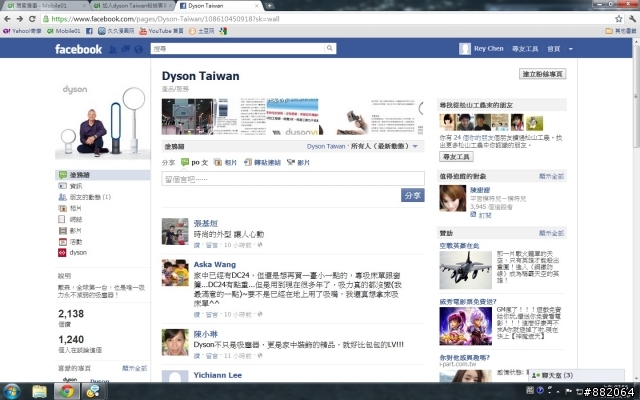
Task: Open the fighter jet ad thumbnail
Action: (x=465, y=270)
